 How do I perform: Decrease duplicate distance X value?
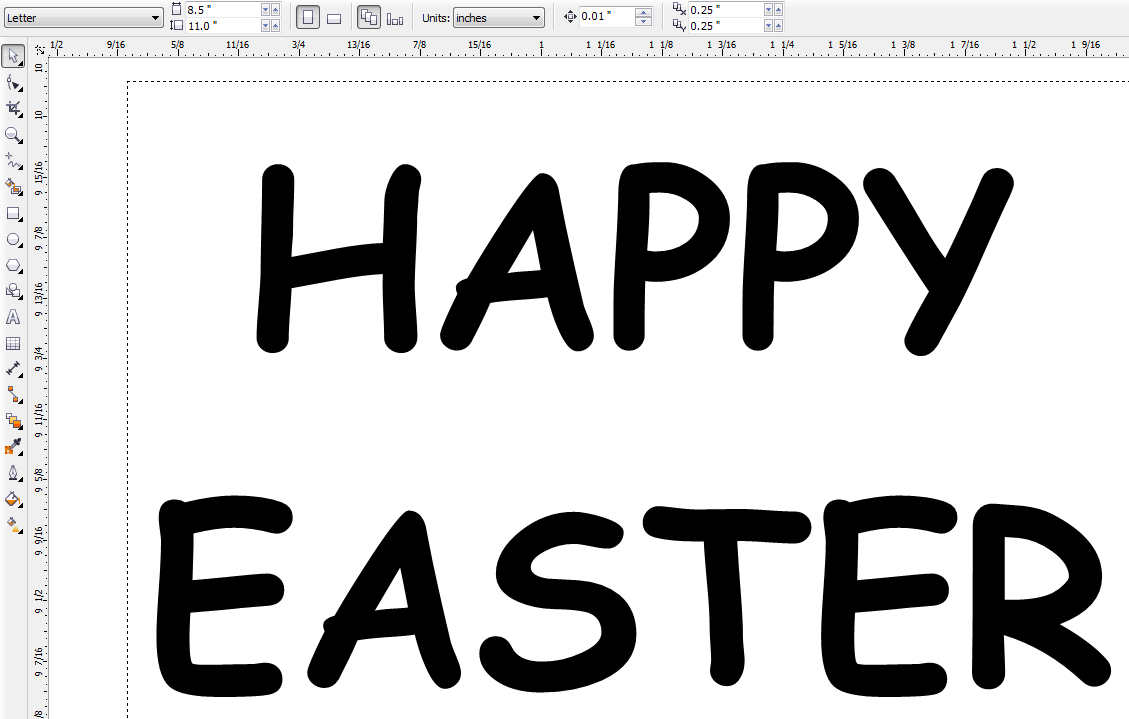click(x=768, y=9)
